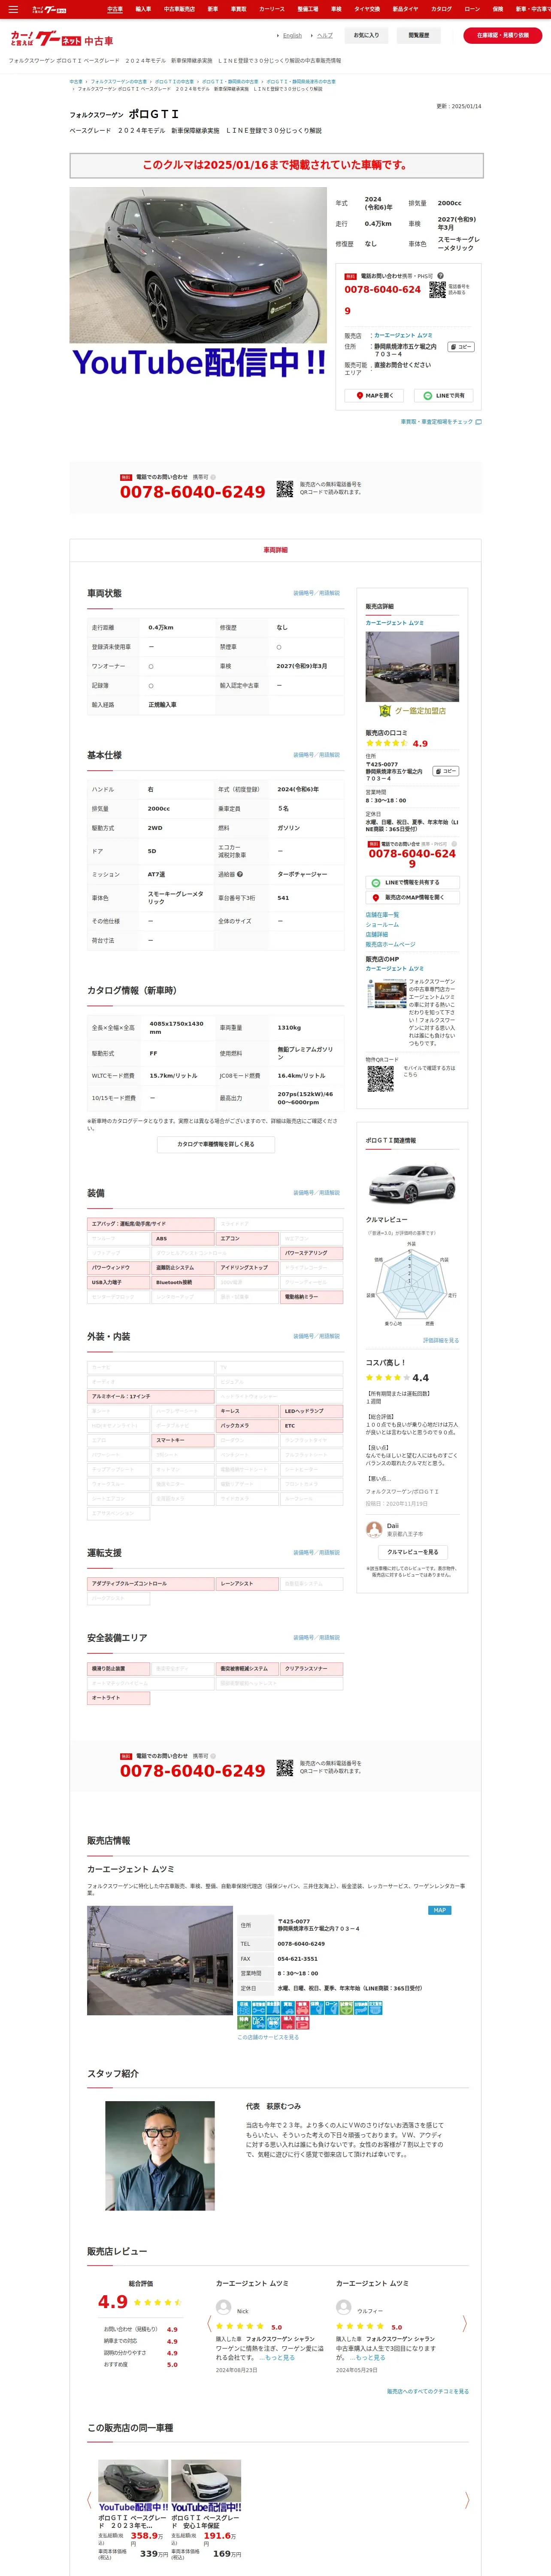Copy the dealer address with コピー button
The width and height of the screenshot is (551, 2576).
tap(460, 347)
